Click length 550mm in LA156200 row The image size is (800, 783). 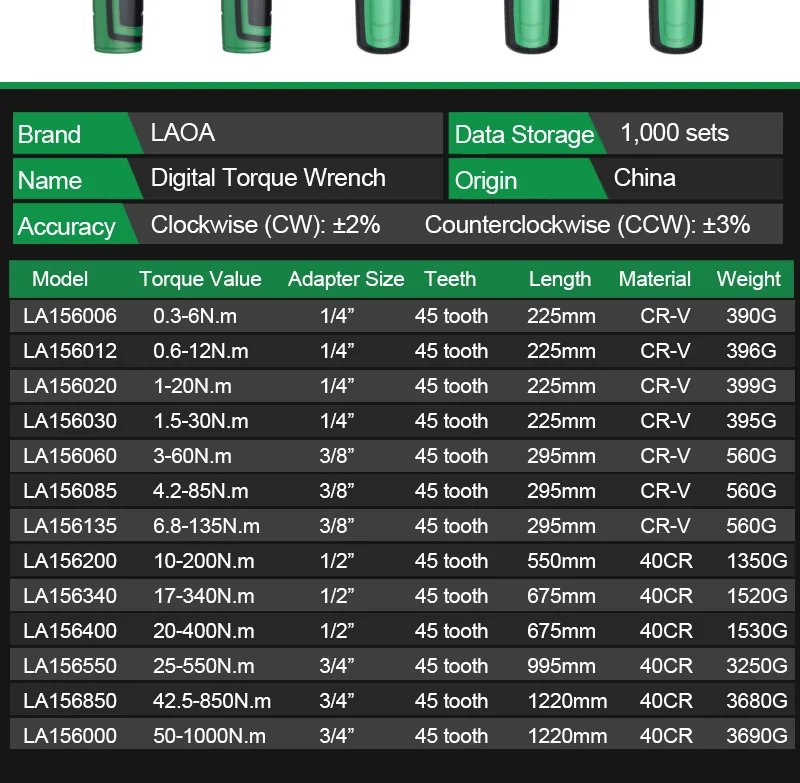click(x=561, y=561)
